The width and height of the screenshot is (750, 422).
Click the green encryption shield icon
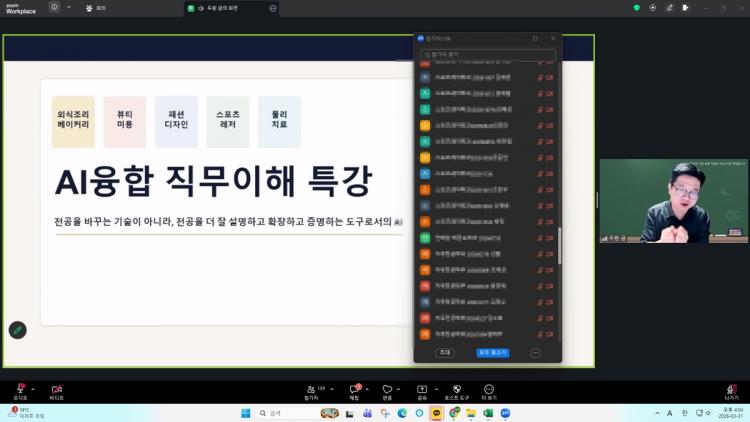636,7
